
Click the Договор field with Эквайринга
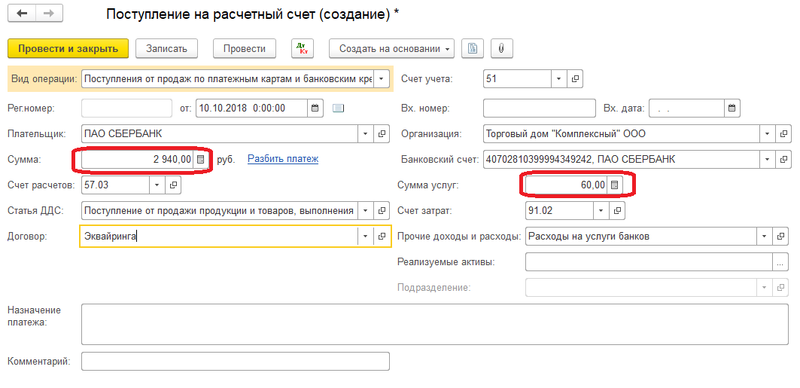(219, 236)
